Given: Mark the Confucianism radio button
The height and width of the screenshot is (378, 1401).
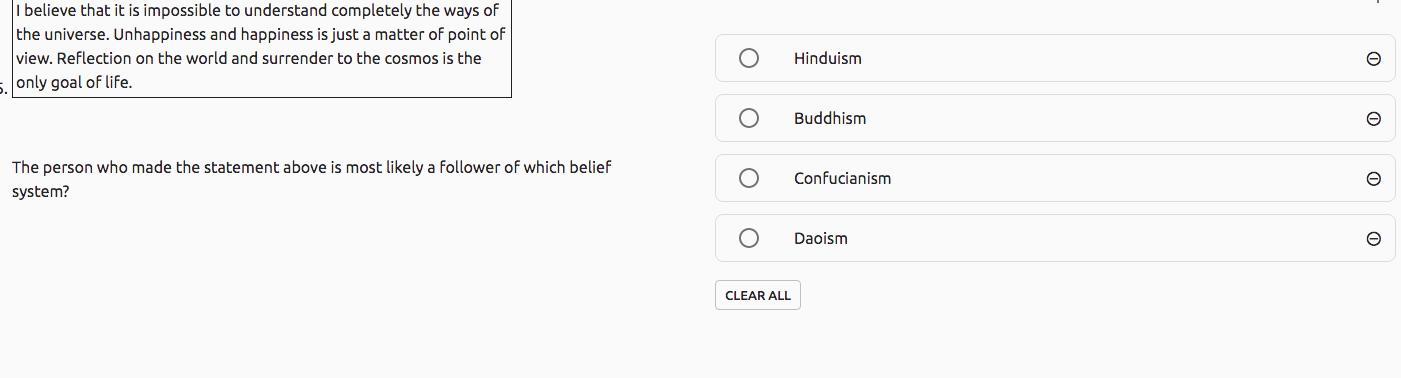Looking at the screenshot, I should coord(749,178).
